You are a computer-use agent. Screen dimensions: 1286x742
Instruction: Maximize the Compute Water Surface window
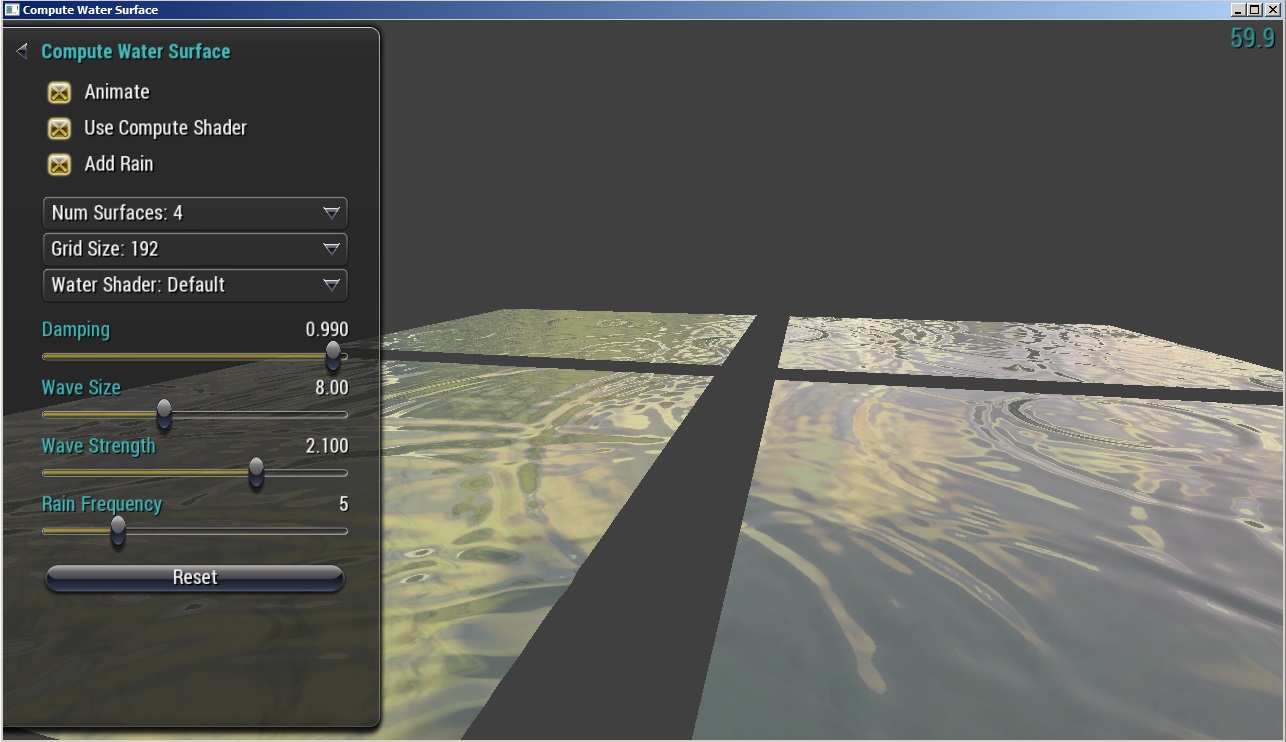(1254, 9)
